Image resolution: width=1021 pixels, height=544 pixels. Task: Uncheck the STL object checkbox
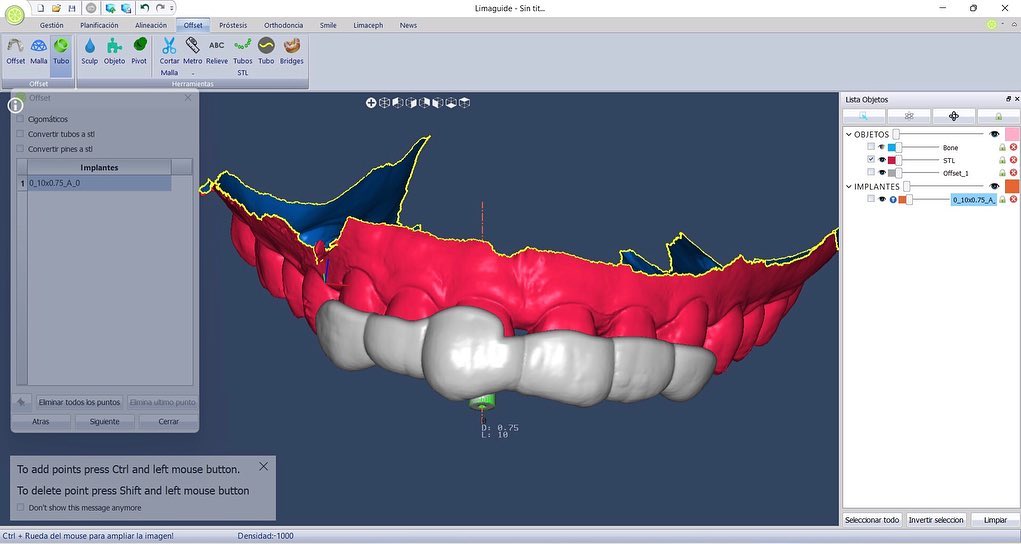(871, 160)
